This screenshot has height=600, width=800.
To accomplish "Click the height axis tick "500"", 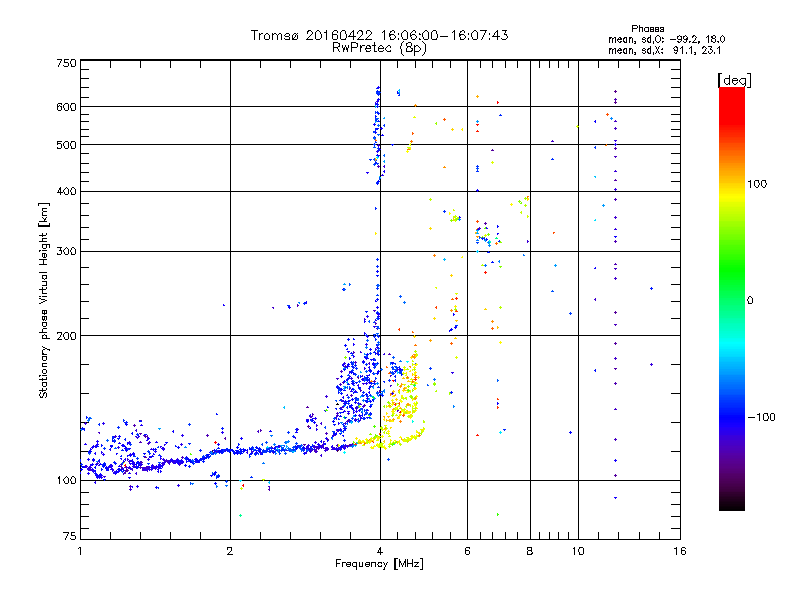I will [66, 145].
